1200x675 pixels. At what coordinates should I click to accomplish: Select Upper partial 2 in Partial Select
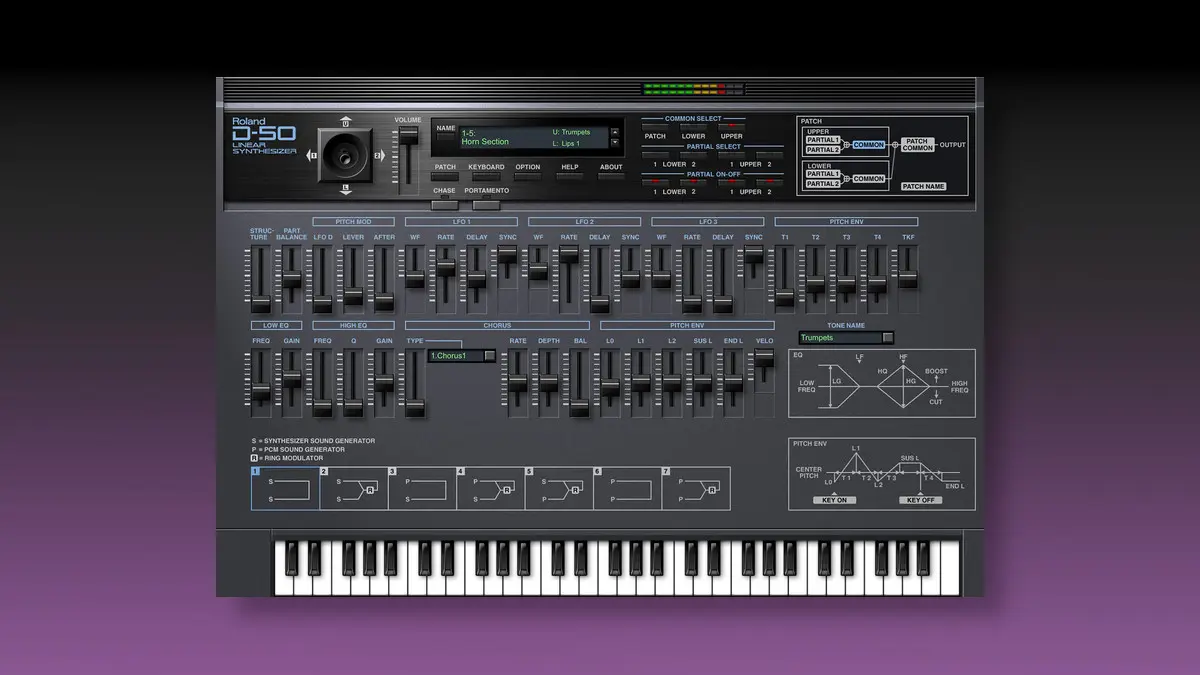pos(769,156)
